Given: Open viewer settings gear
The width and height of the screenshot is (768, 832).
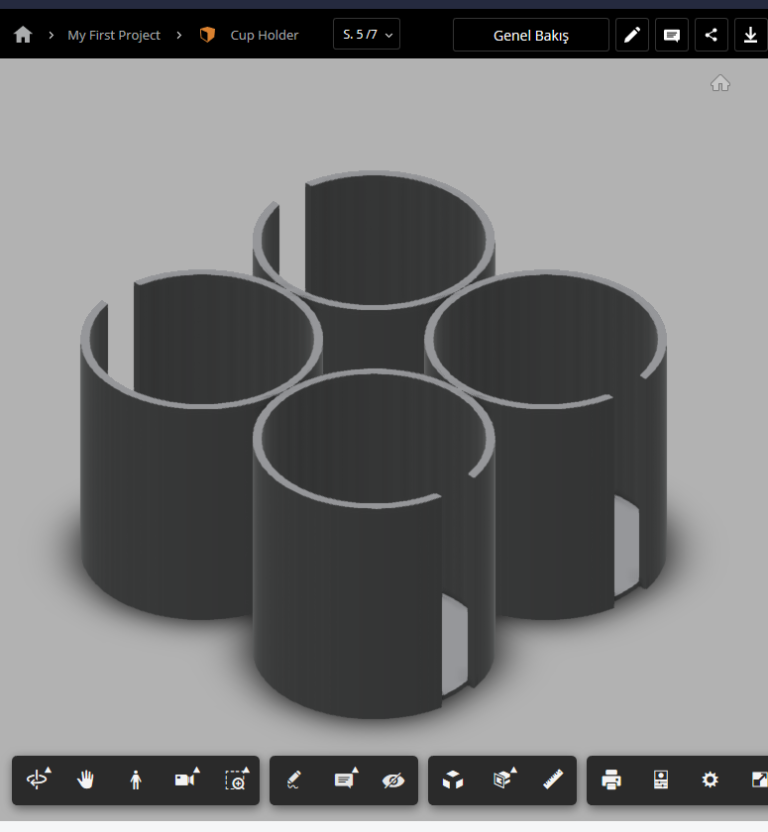Looking at the screenshot, I should (709, 780).
